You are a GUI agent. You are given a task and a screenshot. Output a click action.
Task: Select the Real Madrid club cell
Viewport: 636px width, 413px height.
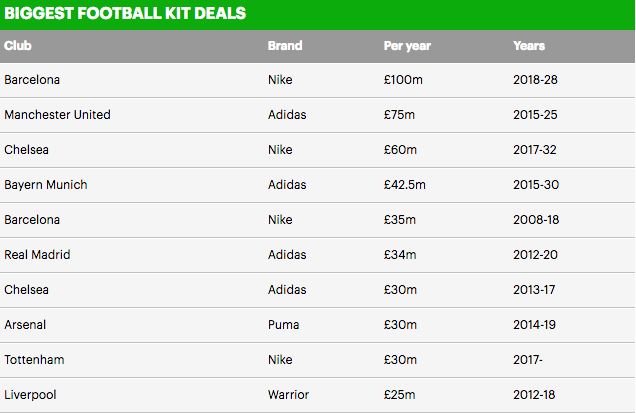click(37, 255)
